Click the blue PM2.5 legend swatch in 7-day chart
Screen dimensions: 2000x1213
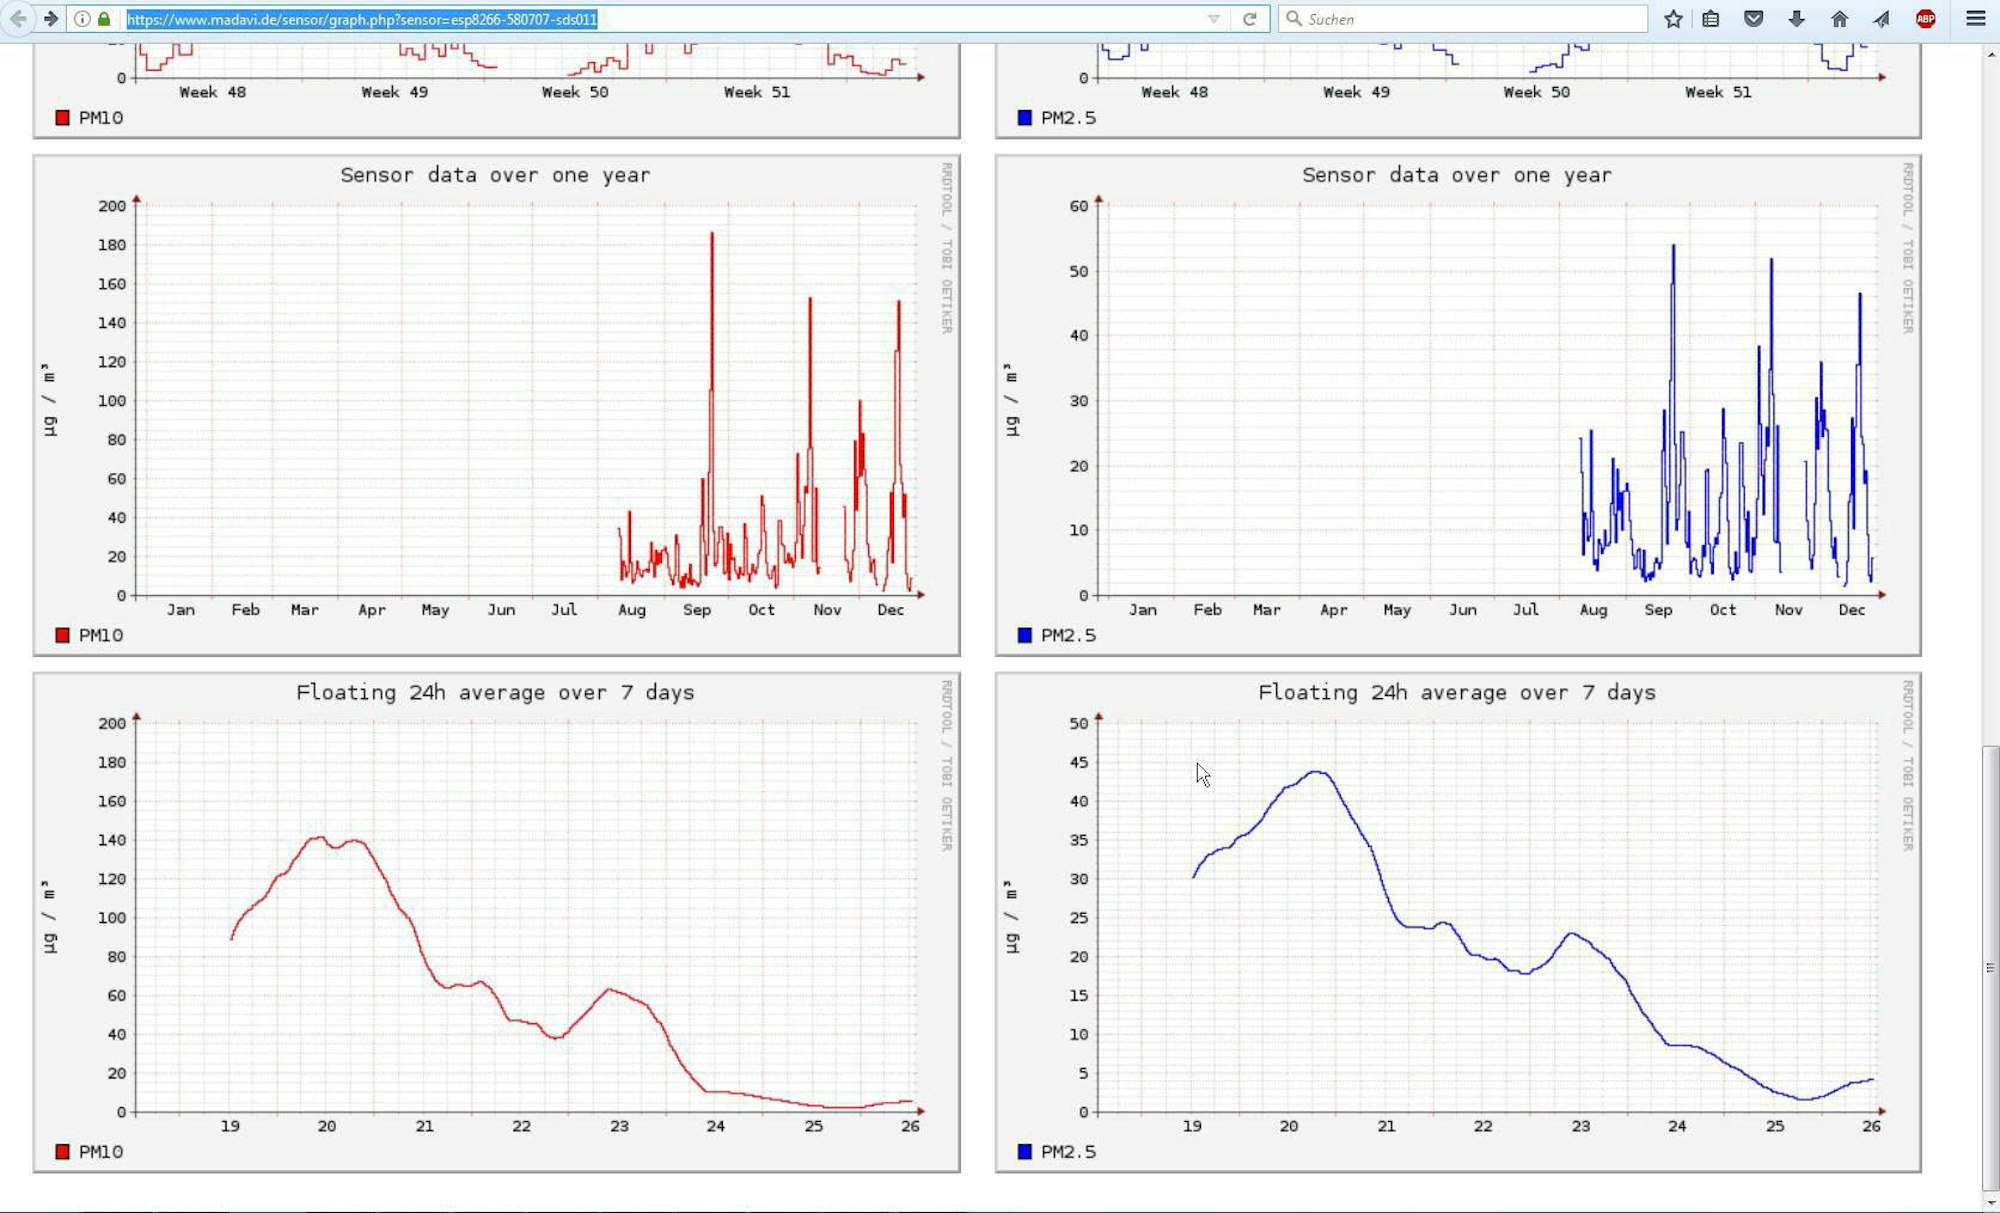pos(1025,1152)
